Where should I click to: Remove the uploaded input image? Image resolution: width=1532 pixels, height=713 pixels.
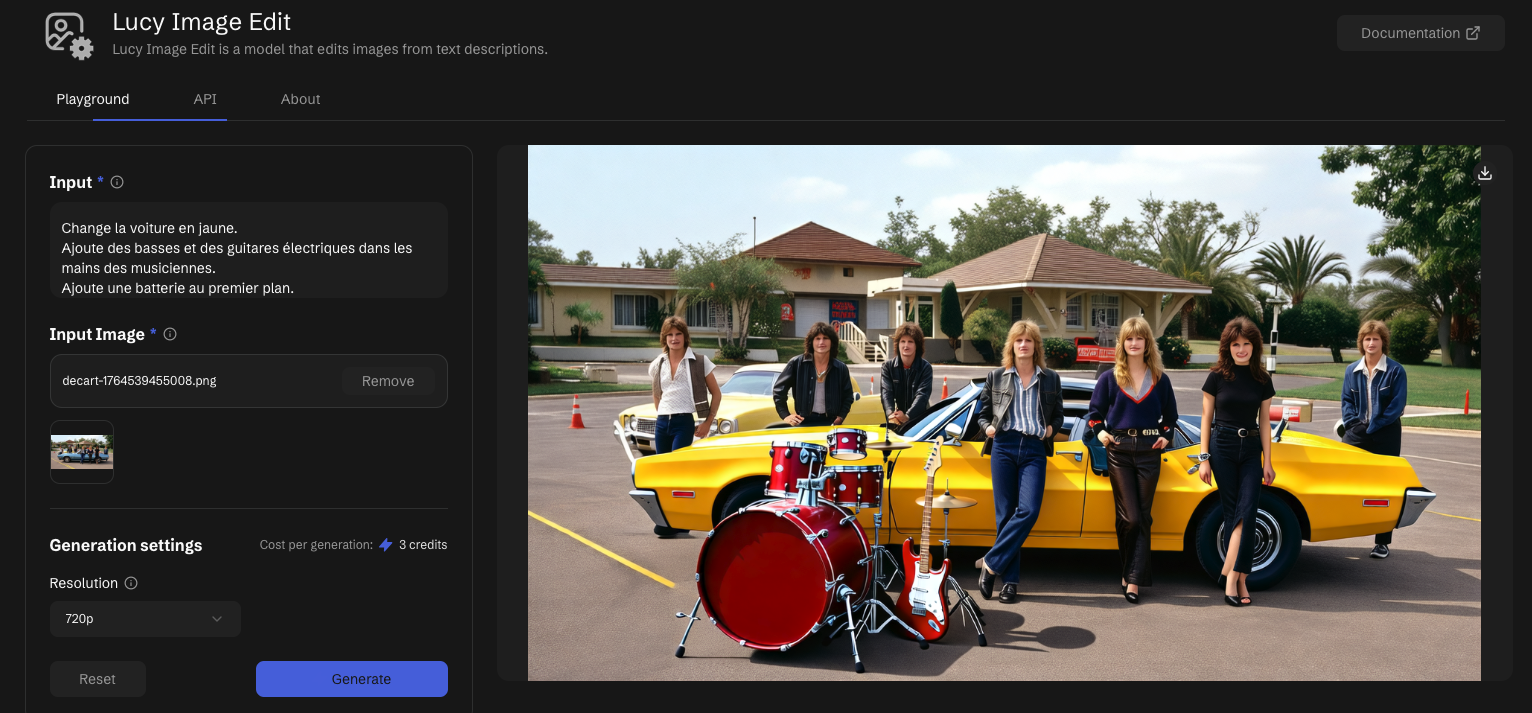[388, 381]
